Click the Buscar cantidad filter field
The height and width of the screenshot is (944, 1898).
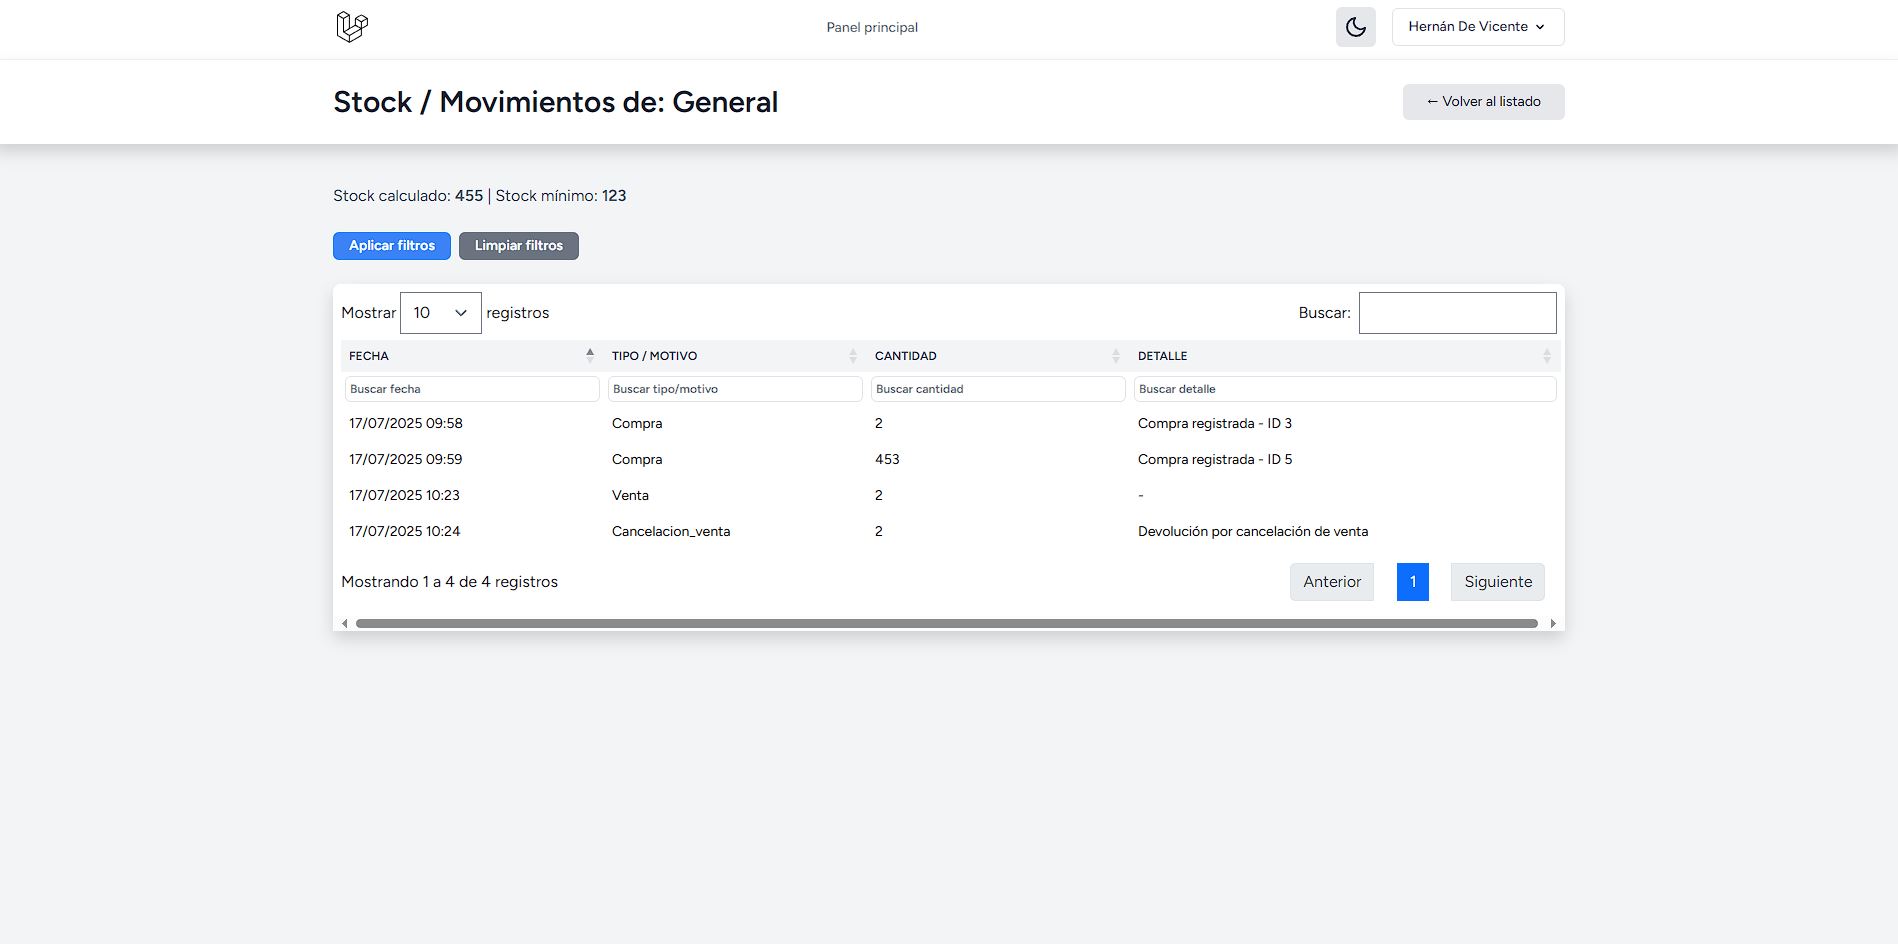(997, 389)
